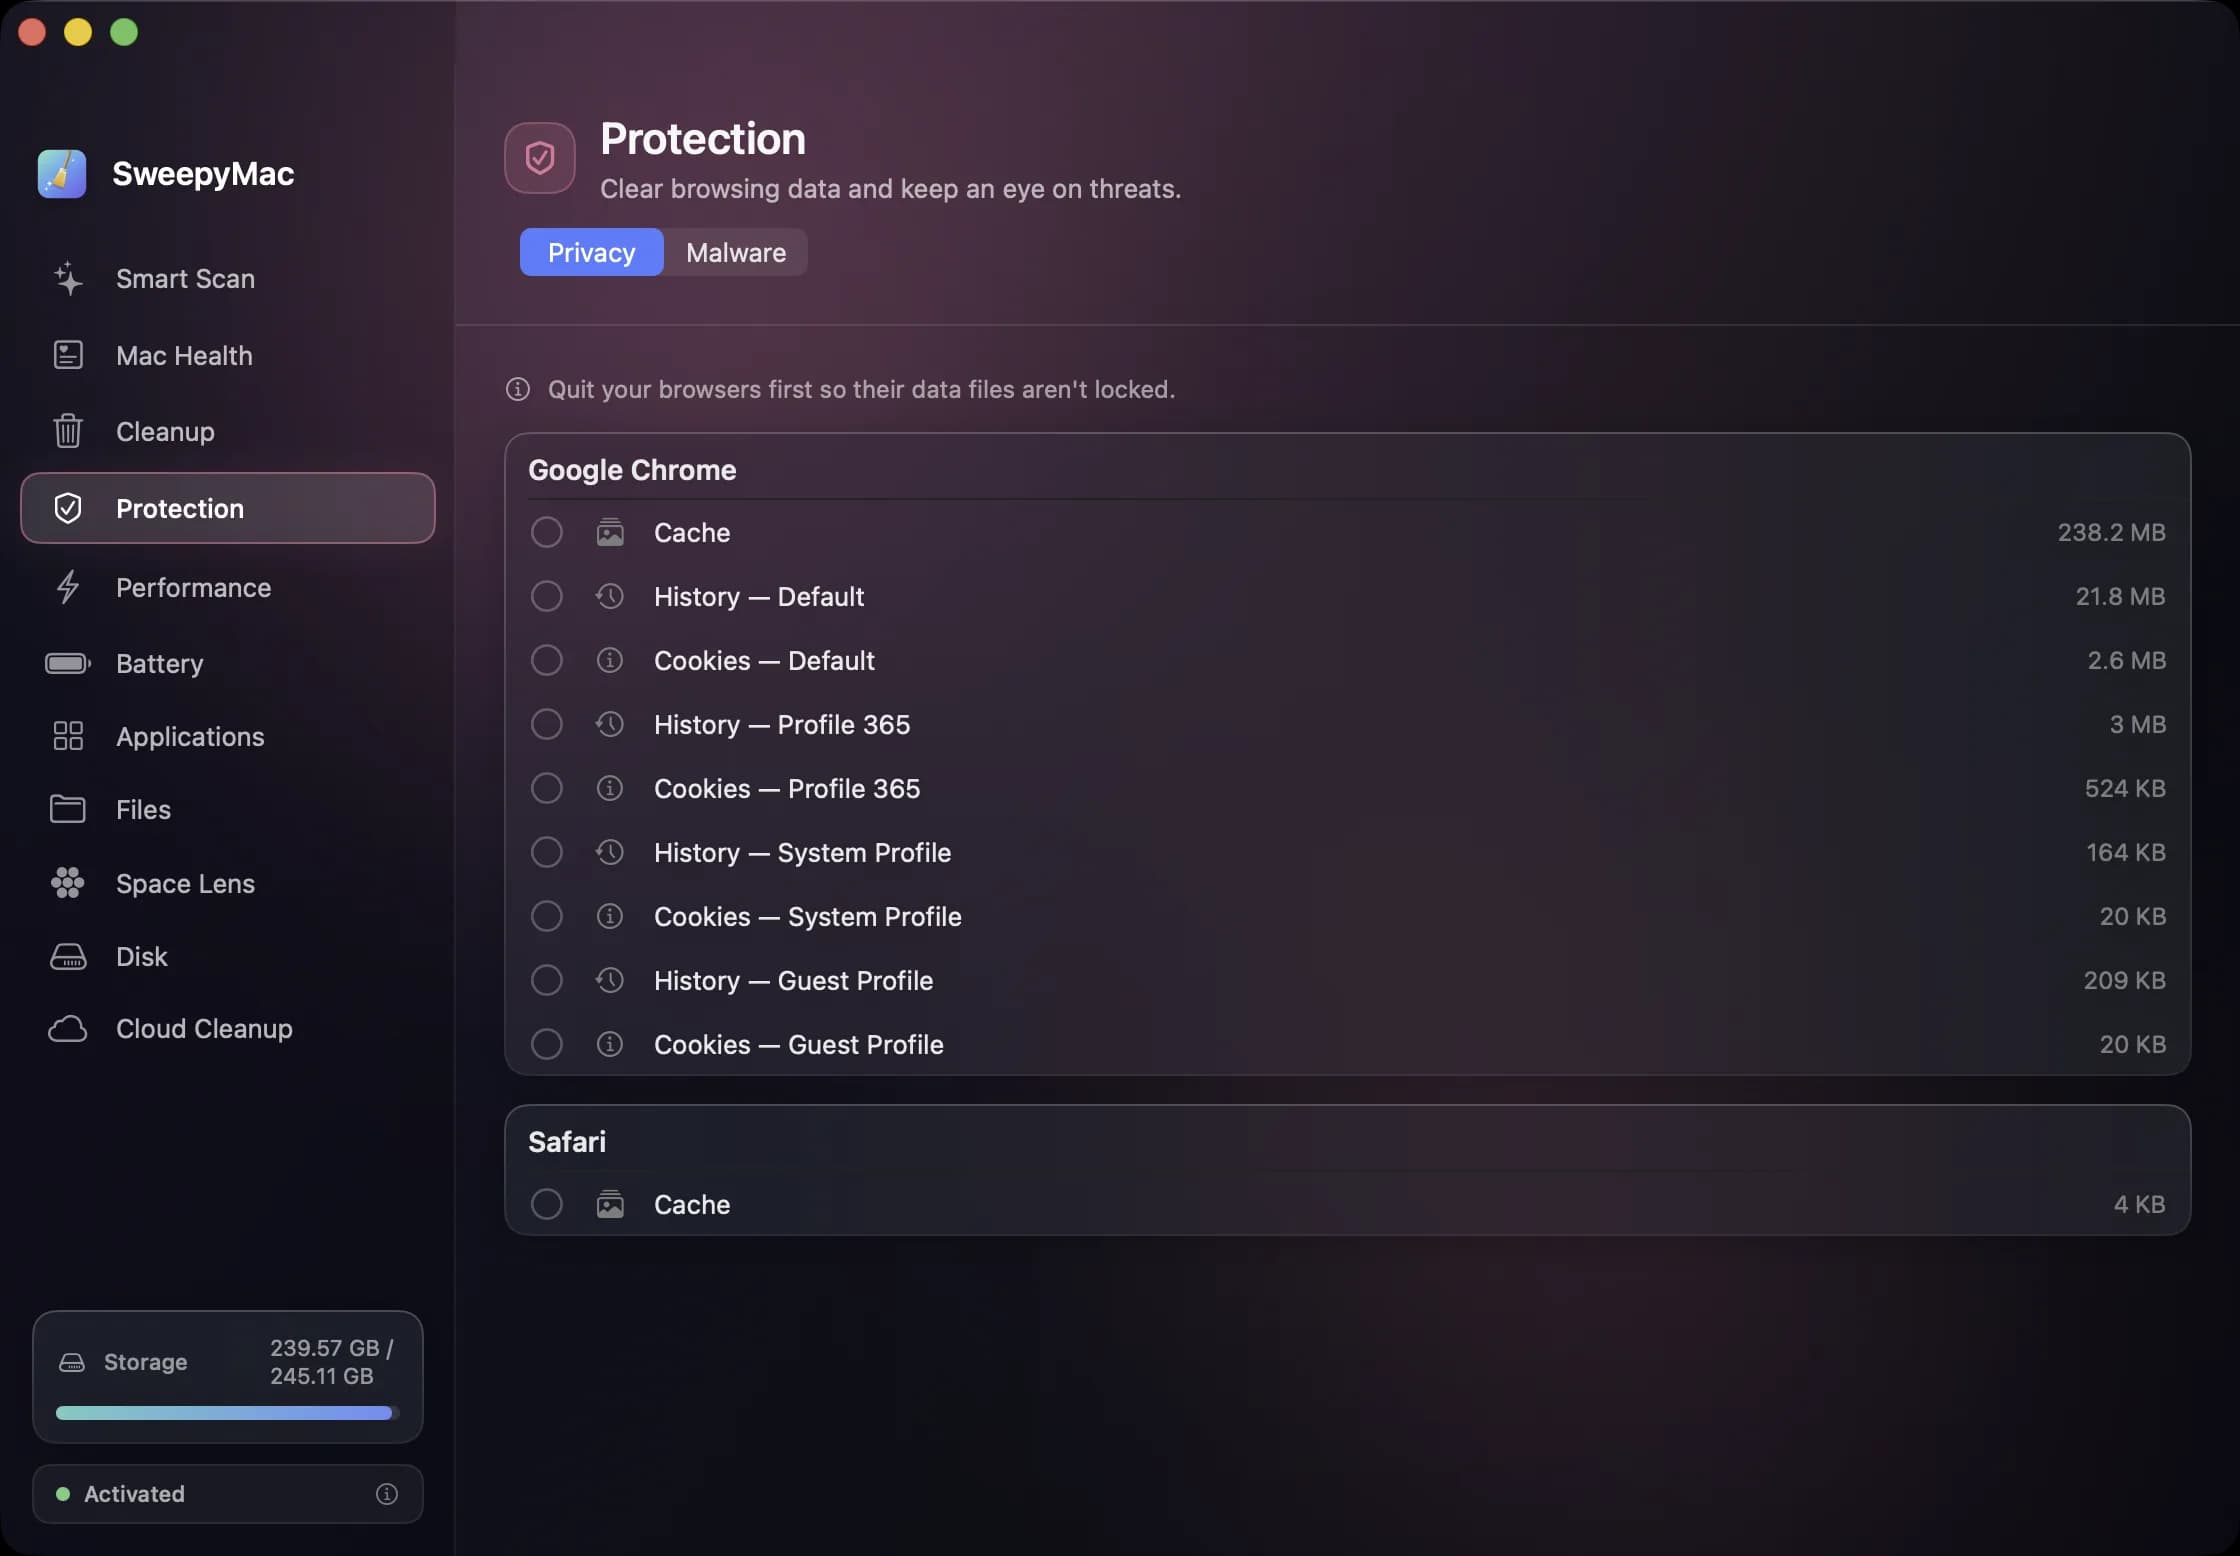Image resolution: width=2240 pixels, height=1556 pixels.
Task: Enable the Cookies — System Profile checkbox
Action: coord(546,917)
